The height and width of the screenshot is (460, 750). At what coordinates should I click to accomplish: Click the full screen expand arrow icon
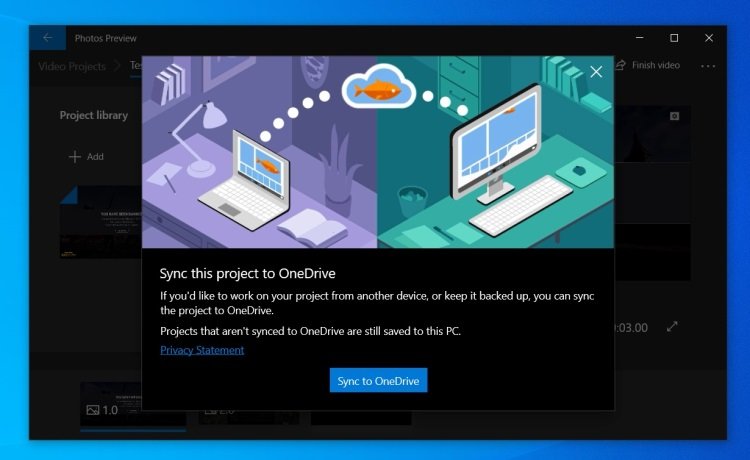672,327
